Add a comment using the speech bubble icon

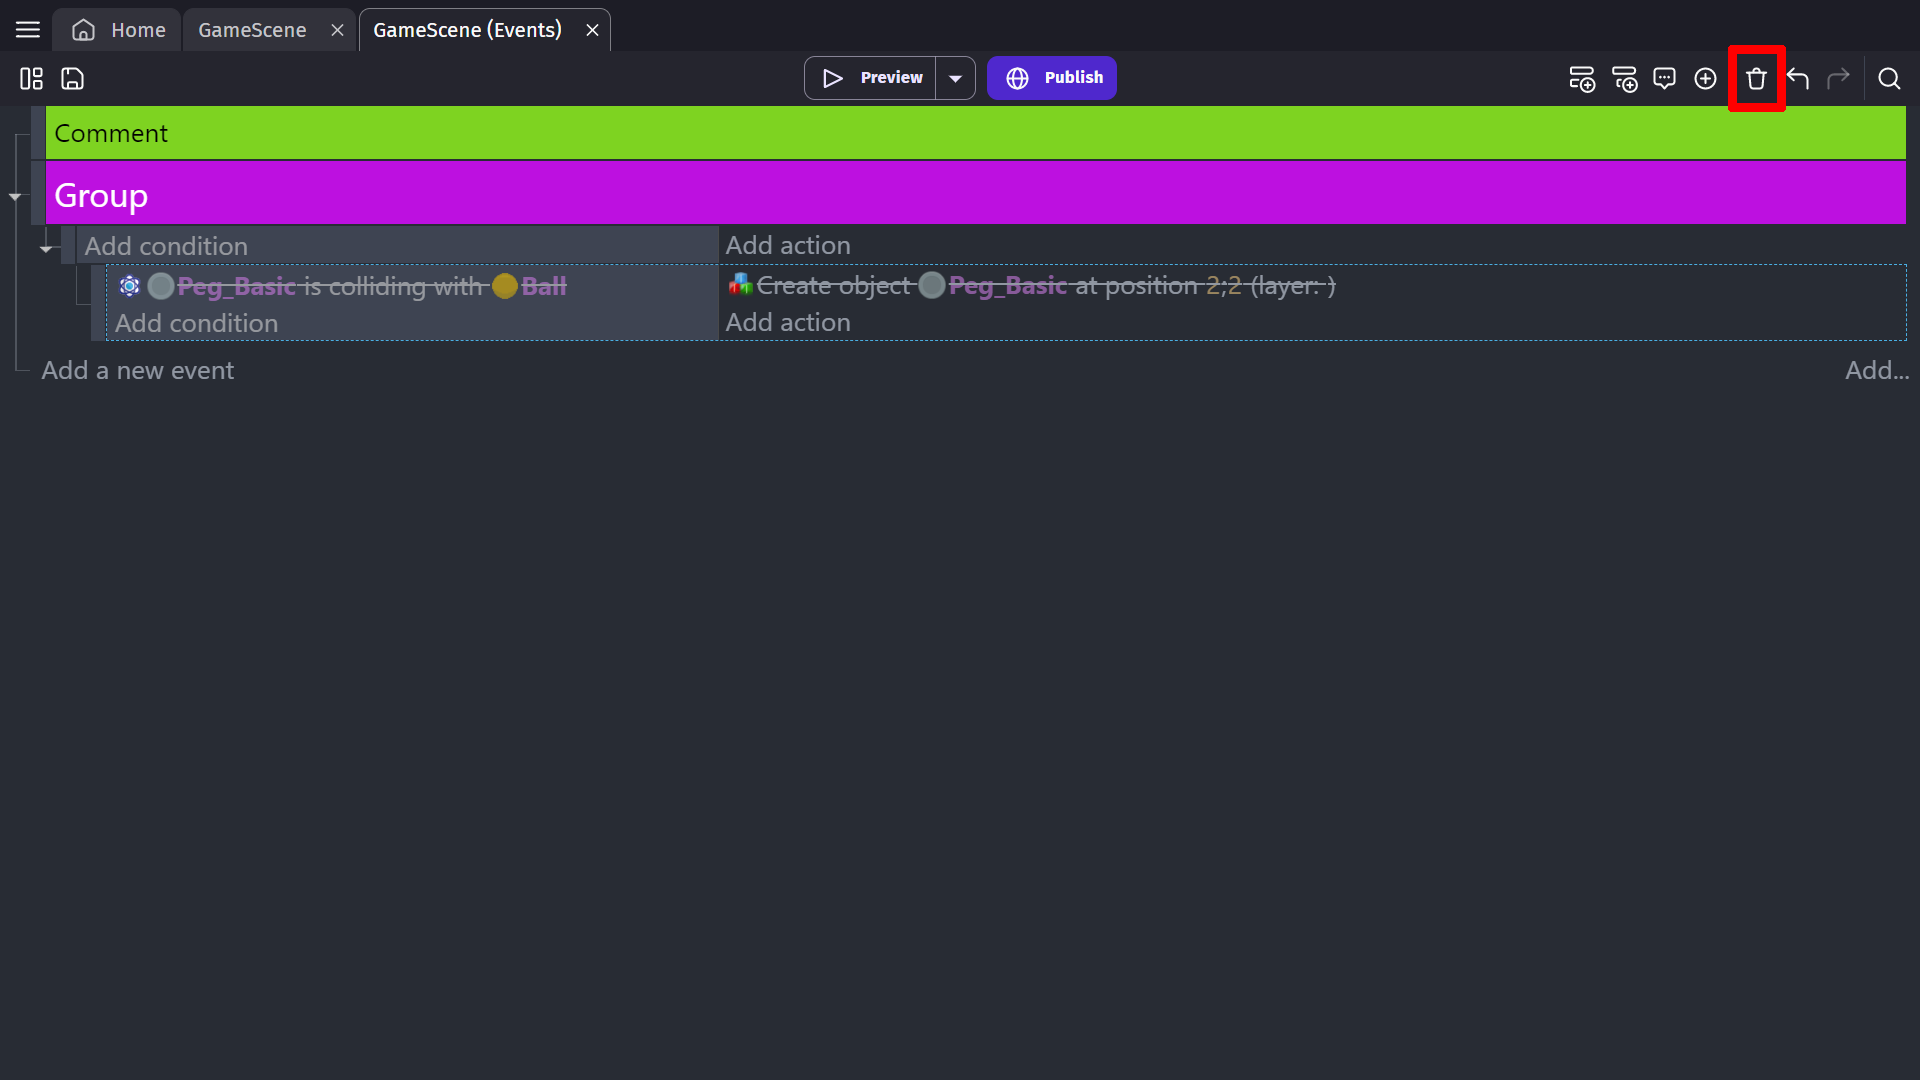1664,78
